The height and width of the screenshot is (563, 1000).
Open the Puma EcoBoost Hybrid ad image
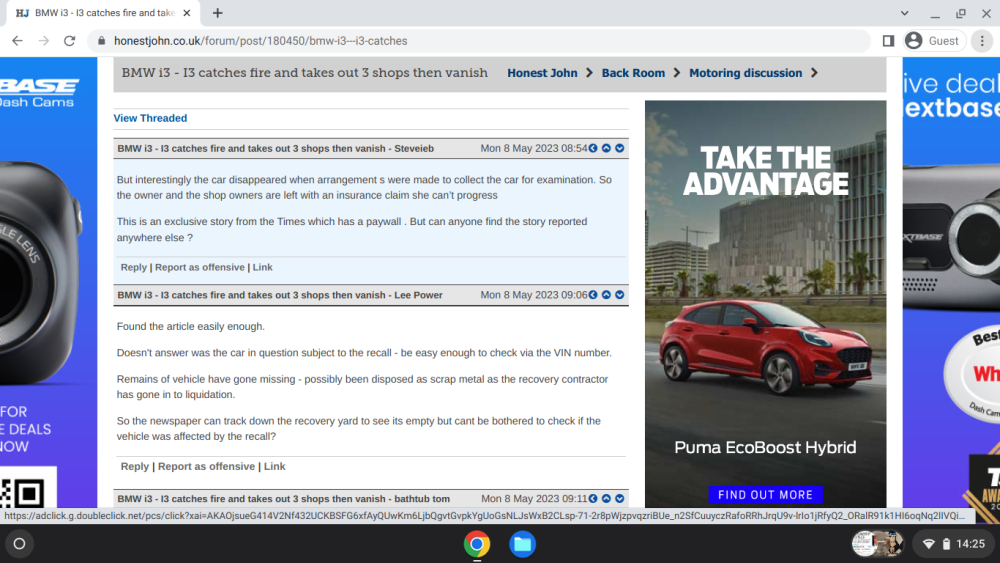pyautogui.click(x=765, y=303)
